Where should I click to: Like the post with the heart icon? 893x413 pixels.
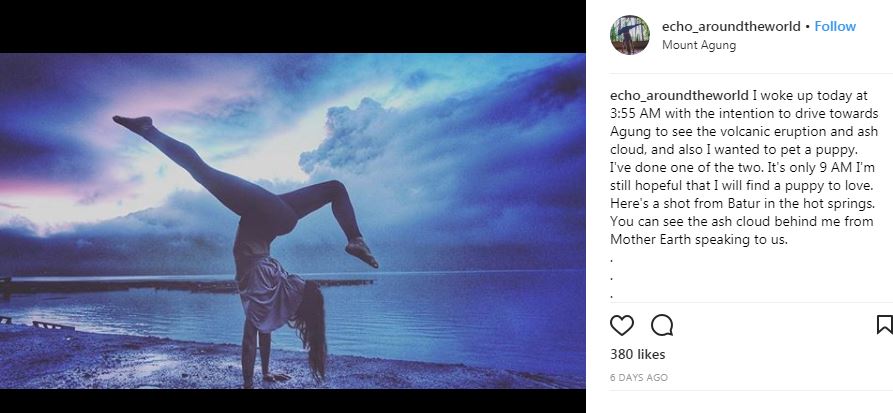pos(622,325)
